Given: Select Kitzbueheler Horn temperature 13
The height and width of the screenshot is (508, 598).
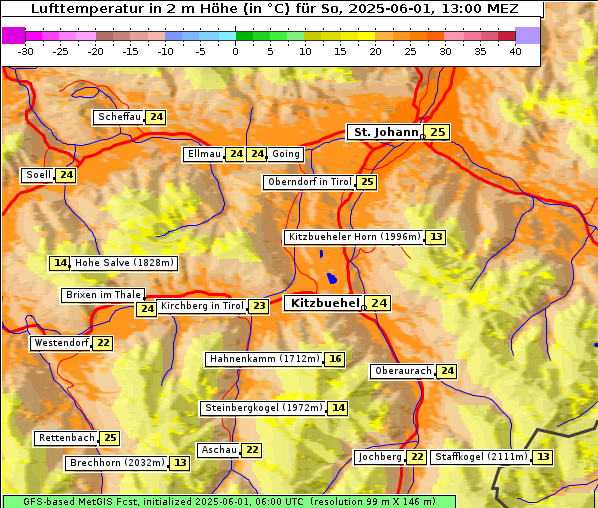Looking at the screenshot, I should click(436, 237).
